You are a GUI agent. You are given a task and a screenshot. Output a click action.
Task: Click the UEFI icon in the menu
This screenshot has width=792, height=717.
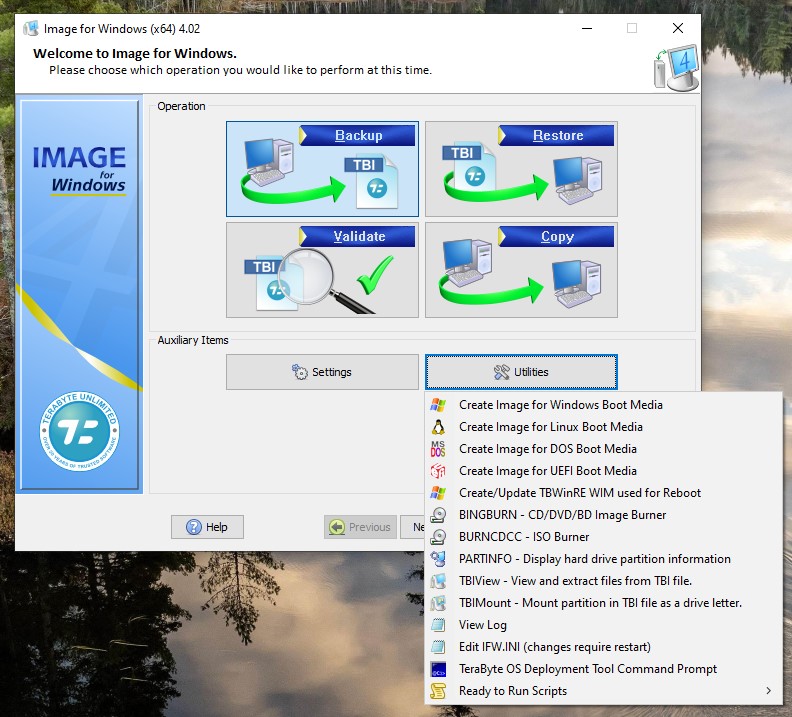point(438,471)
